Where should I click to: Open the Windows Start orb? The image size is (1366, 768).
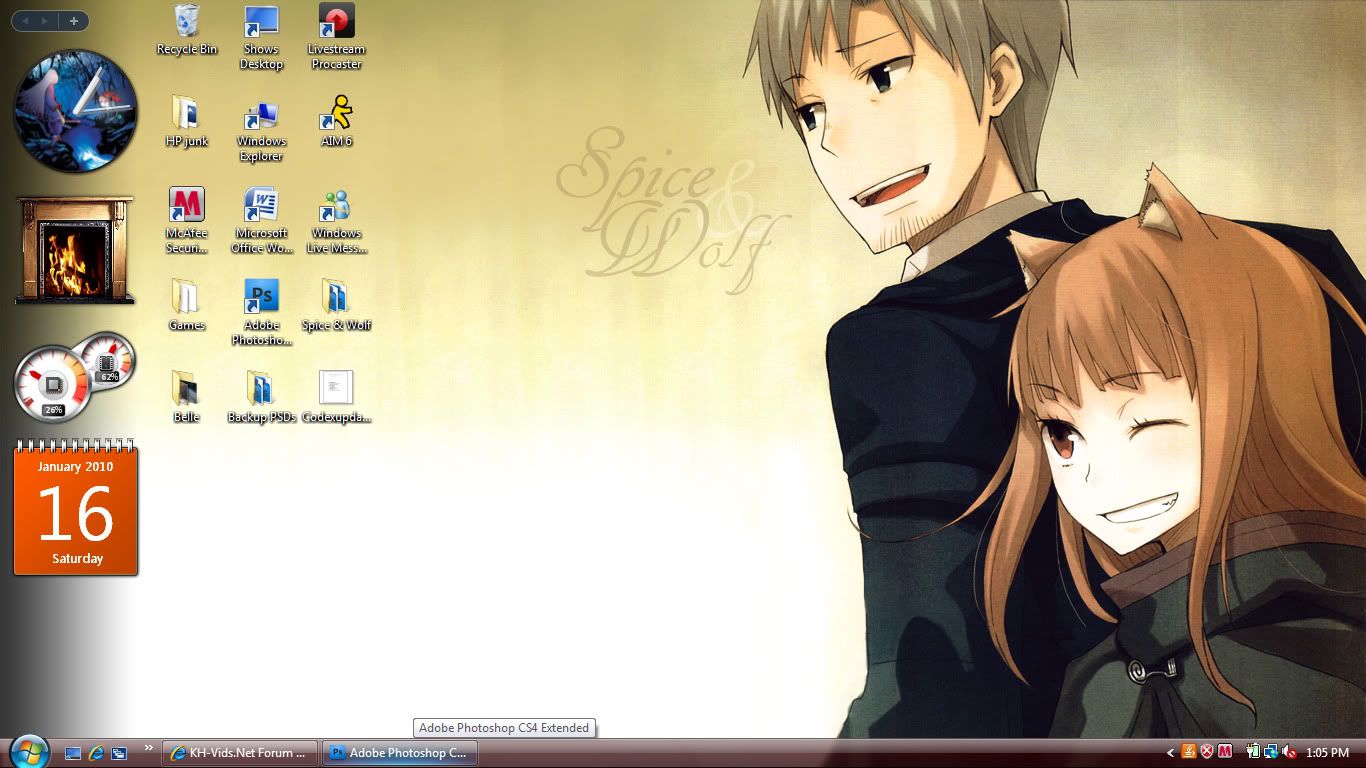click(x=28, y=751)
